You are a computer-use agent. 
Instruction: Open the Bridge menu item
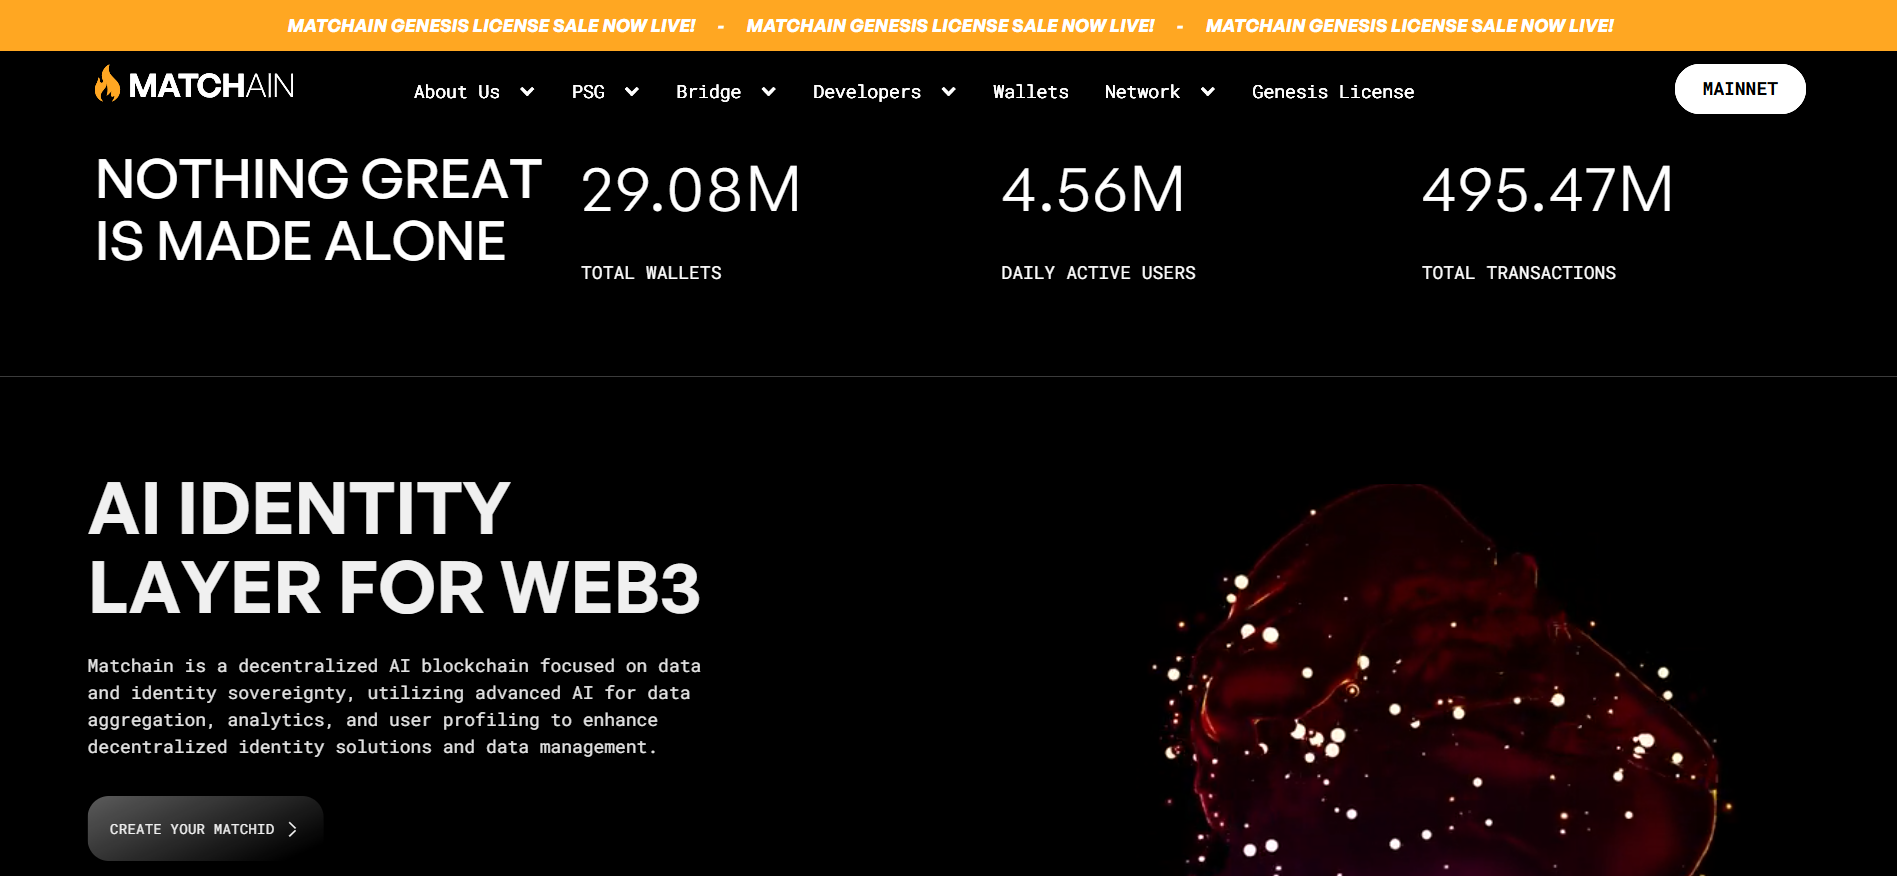click(x=708, y=92)
